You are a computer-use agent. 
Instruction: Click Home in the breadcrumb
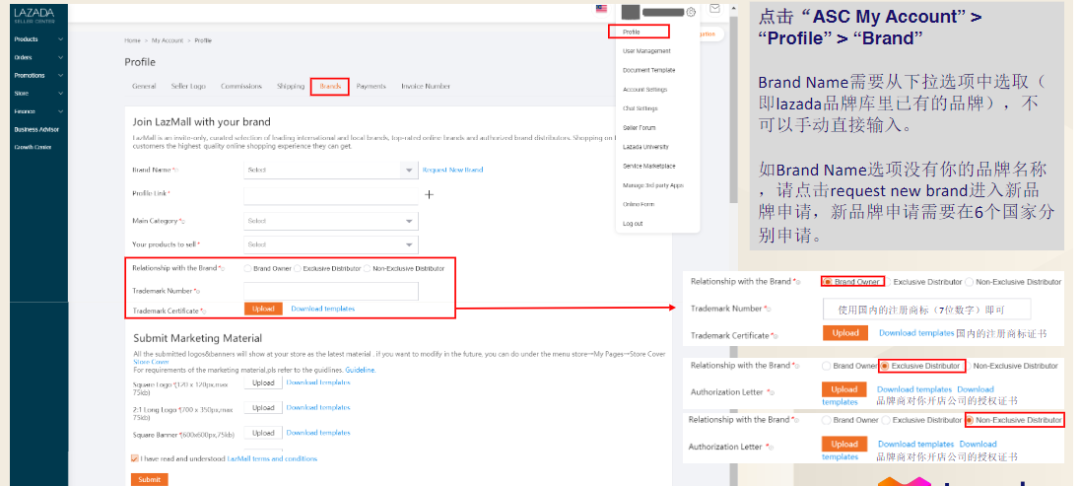132,41
